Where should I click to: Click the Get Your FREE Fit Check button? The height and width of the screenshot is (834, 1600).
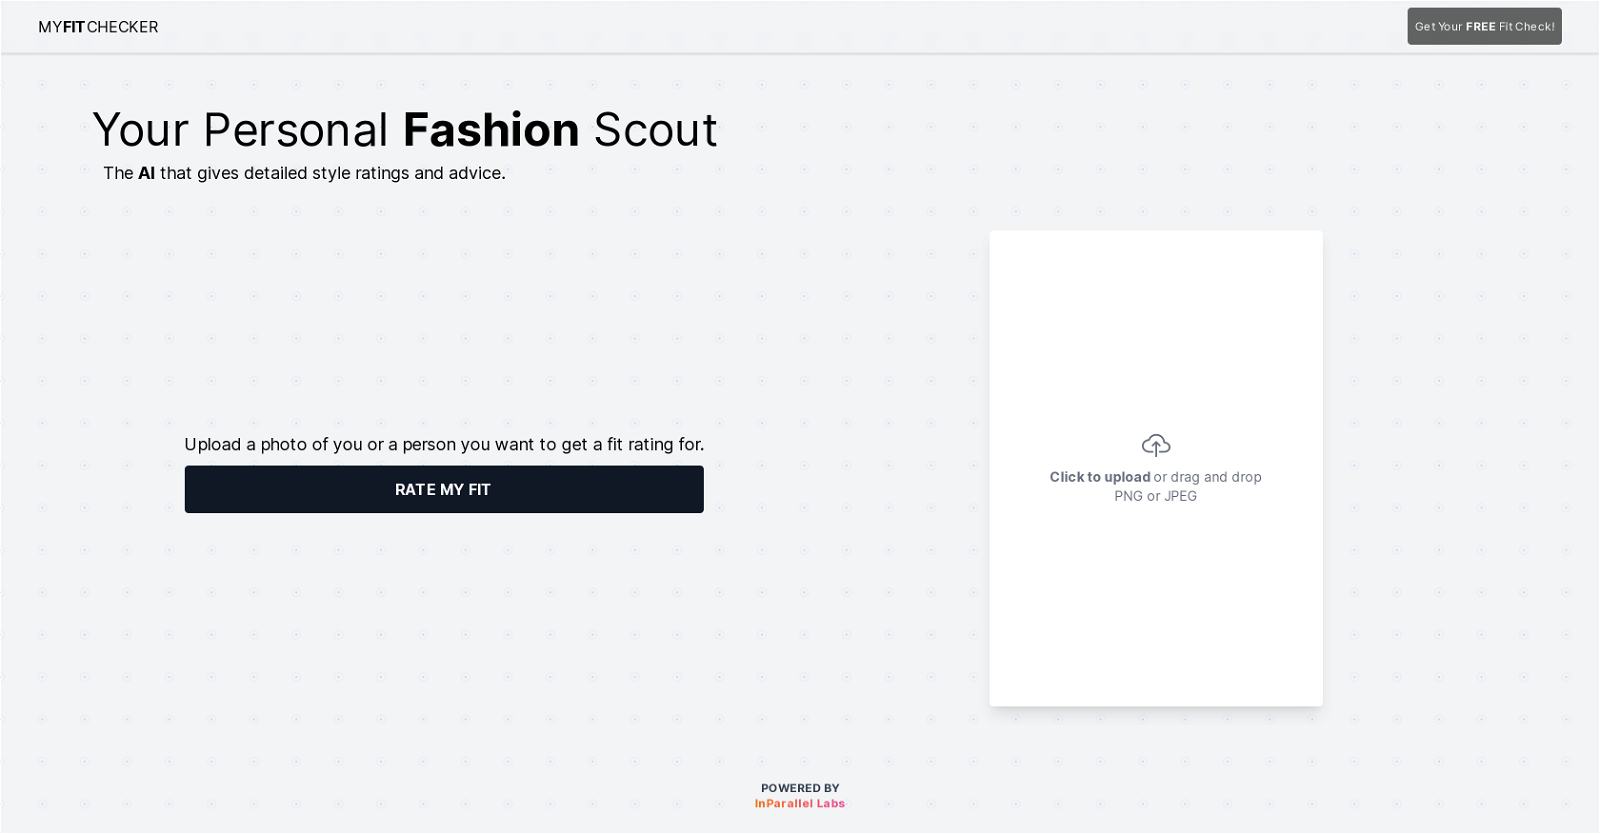pyautogui.click(x=1484, y=27)
